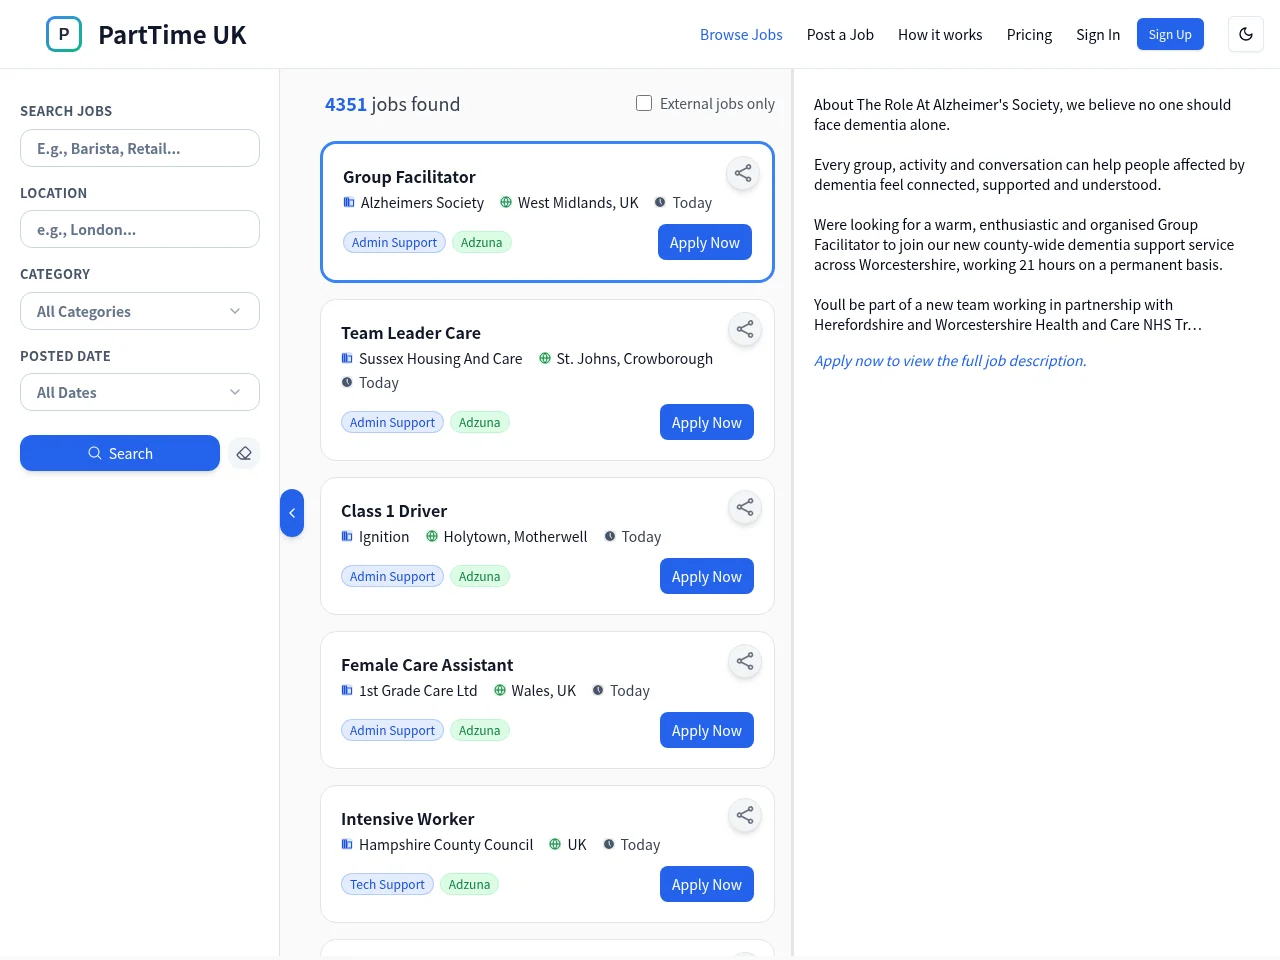Select the Team Leader Care job title

411,333
